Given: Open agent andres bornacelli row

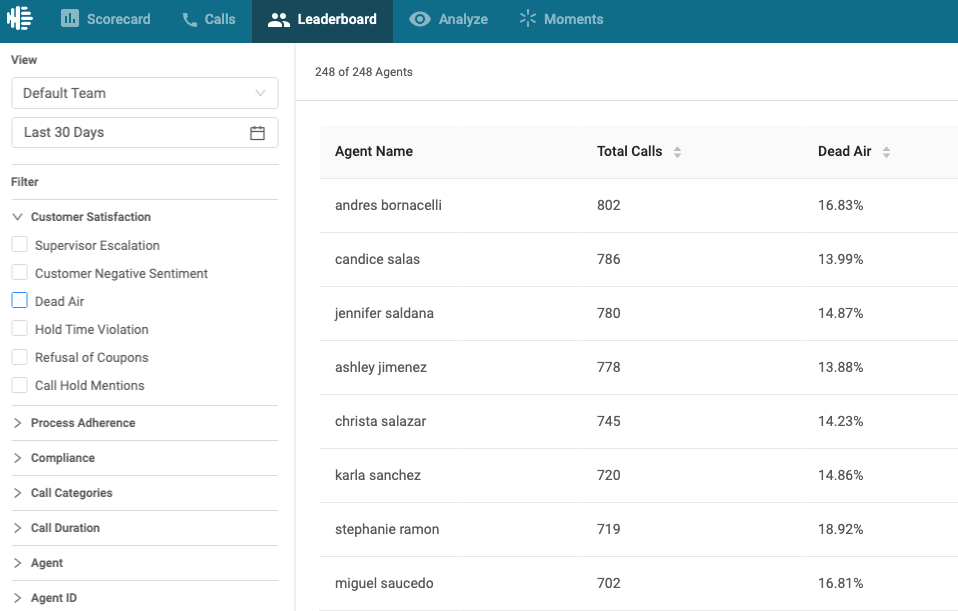Looking at the screenshot, I should (638, 205).
